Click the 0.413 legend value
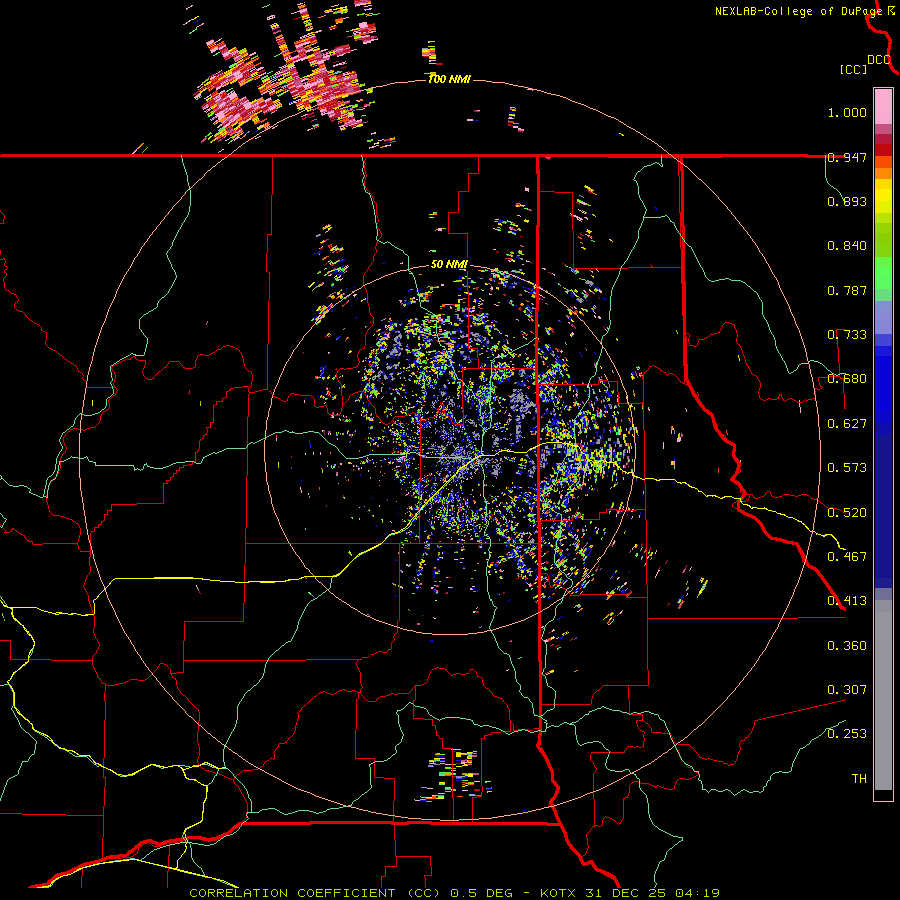900x900 pixels. click(x=847, y=601)
